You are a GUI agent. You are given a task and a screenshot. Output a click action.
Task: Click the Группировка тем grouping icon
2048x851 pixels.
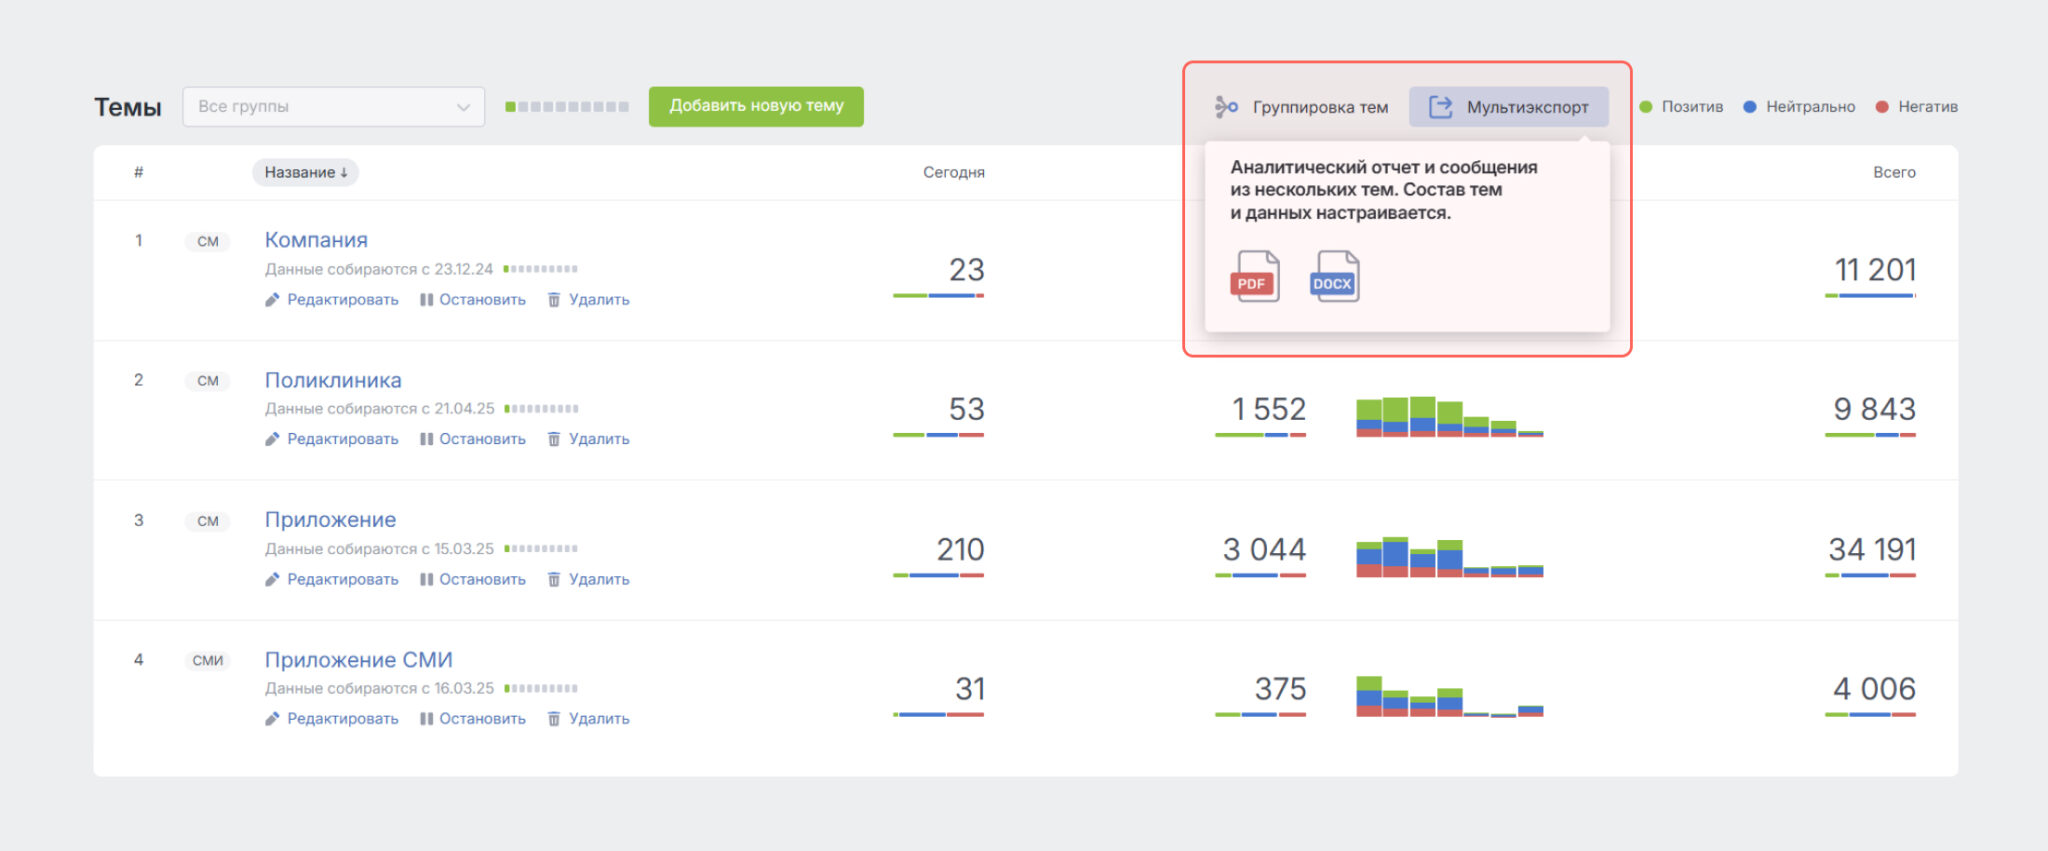pyautogui.click(x=1226, y=107)
